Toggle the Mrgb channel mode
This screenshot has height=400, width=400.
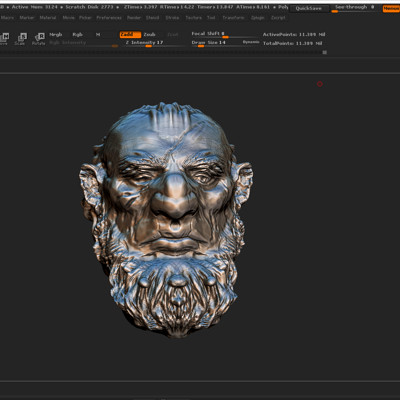(56, 35)
